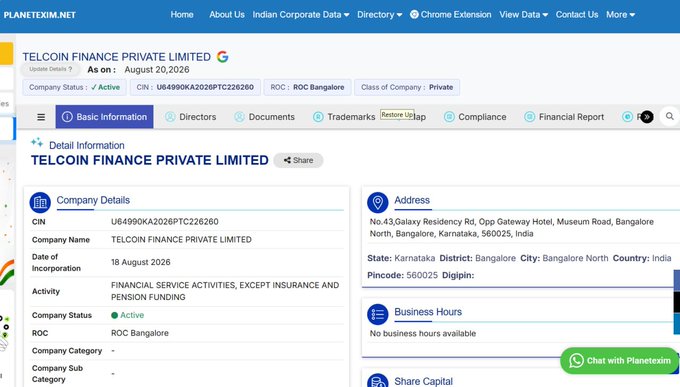The image size is (680, 387).
Task: Open the Contact Us page
Action: pyautogui.click(x=577, y=15)
